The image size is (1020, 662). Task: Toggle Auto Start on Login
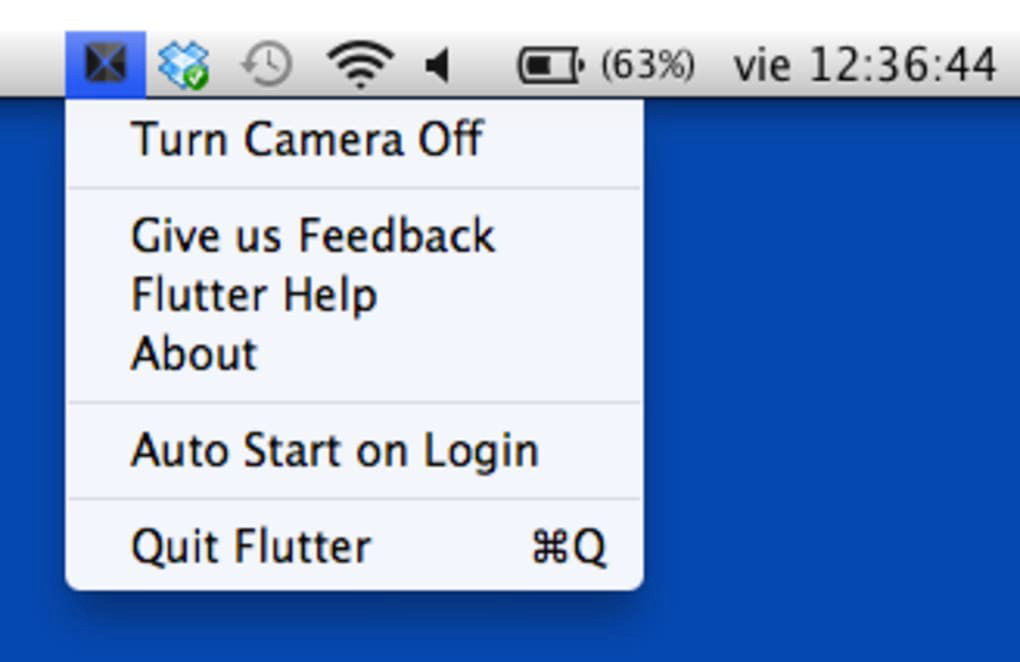click(334, 451)
